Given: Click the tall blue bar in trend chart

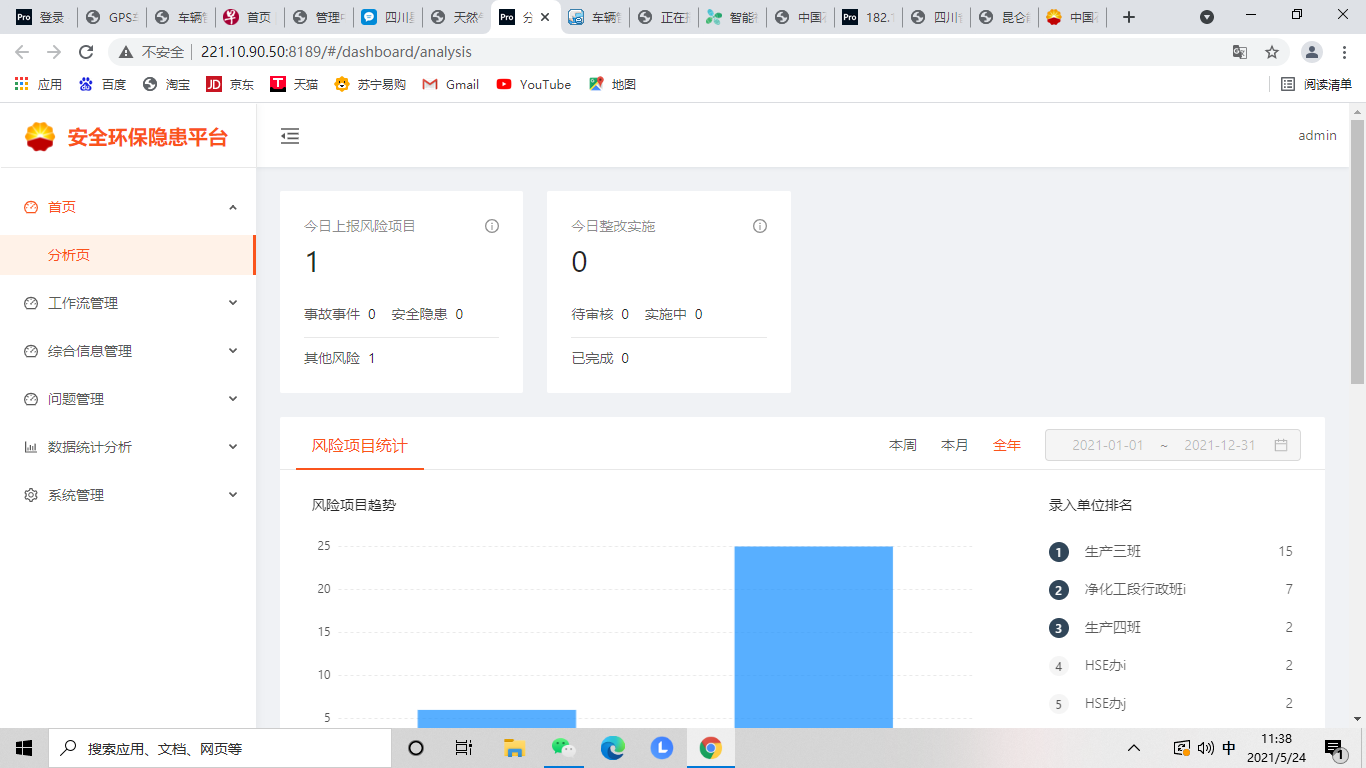Looking at the screenshot, I should (814, 637).
